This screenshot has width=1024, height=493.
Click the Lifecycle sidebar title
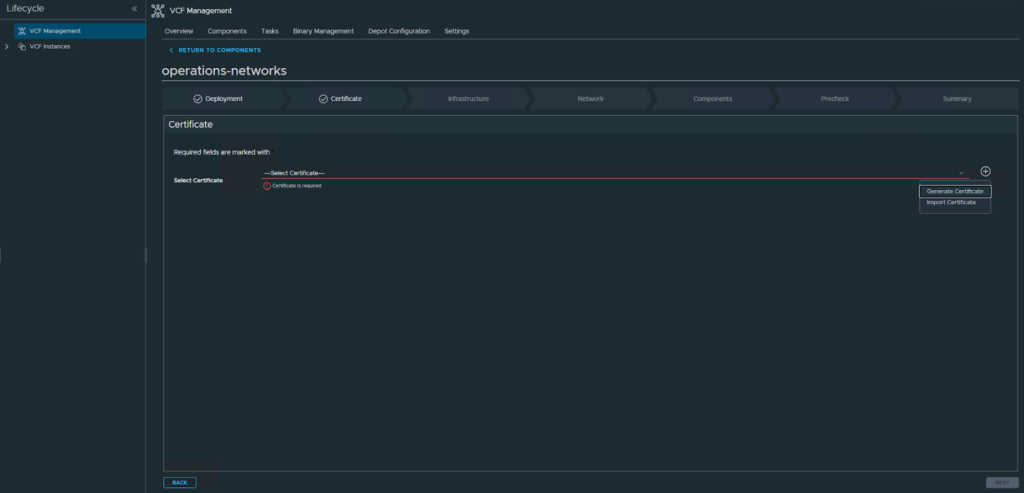point(25,8)
